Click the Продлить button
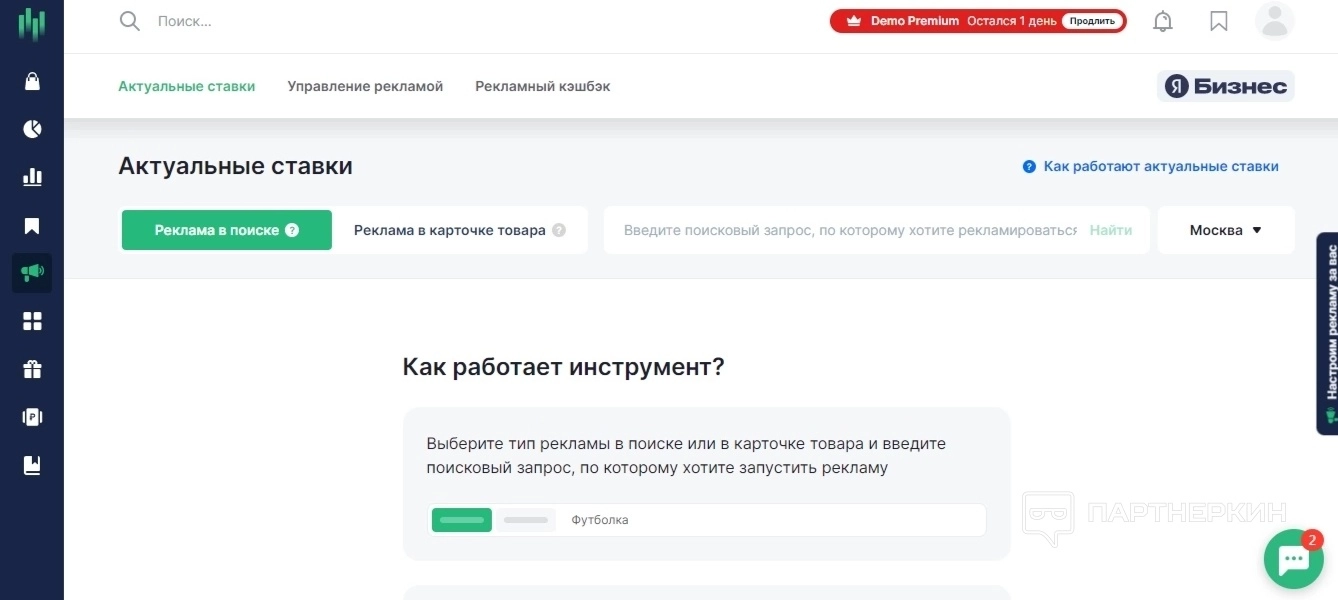Viewport: 1338px width, 600px height. click(x=1092, y=21)
